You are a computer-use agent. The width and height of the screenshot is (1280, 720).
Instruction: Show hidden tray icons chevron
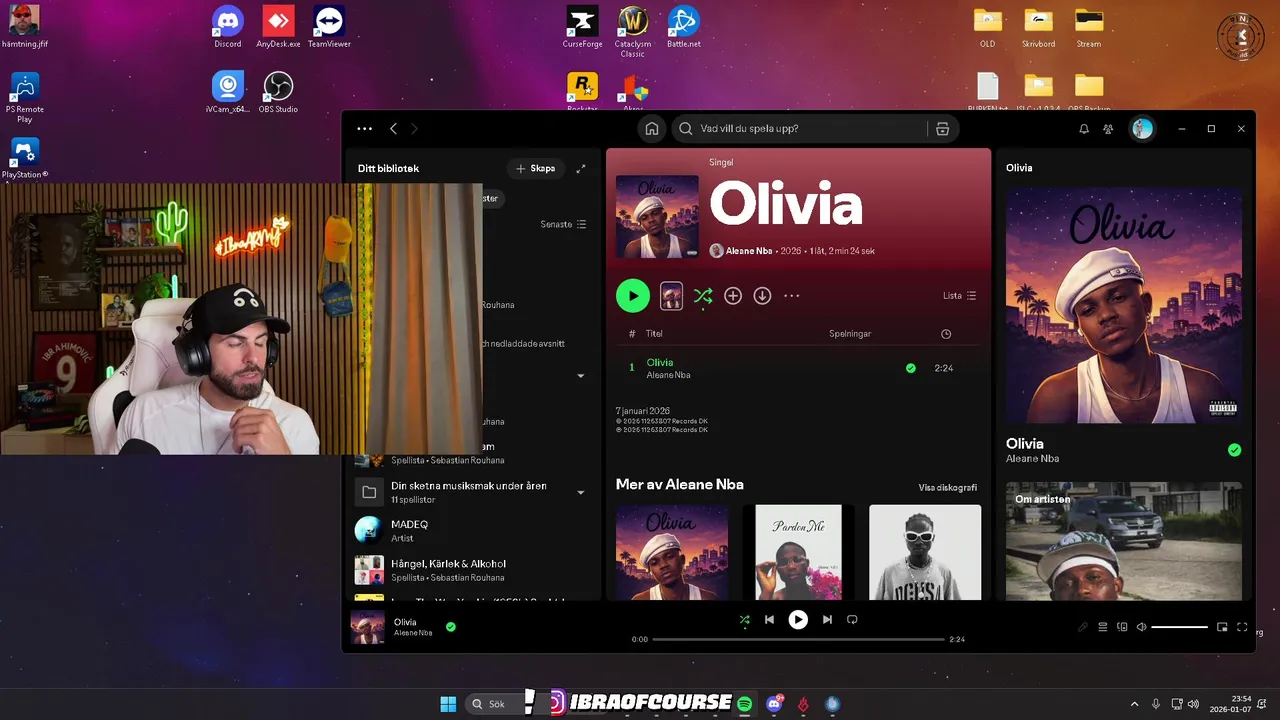pos(1134,704)
